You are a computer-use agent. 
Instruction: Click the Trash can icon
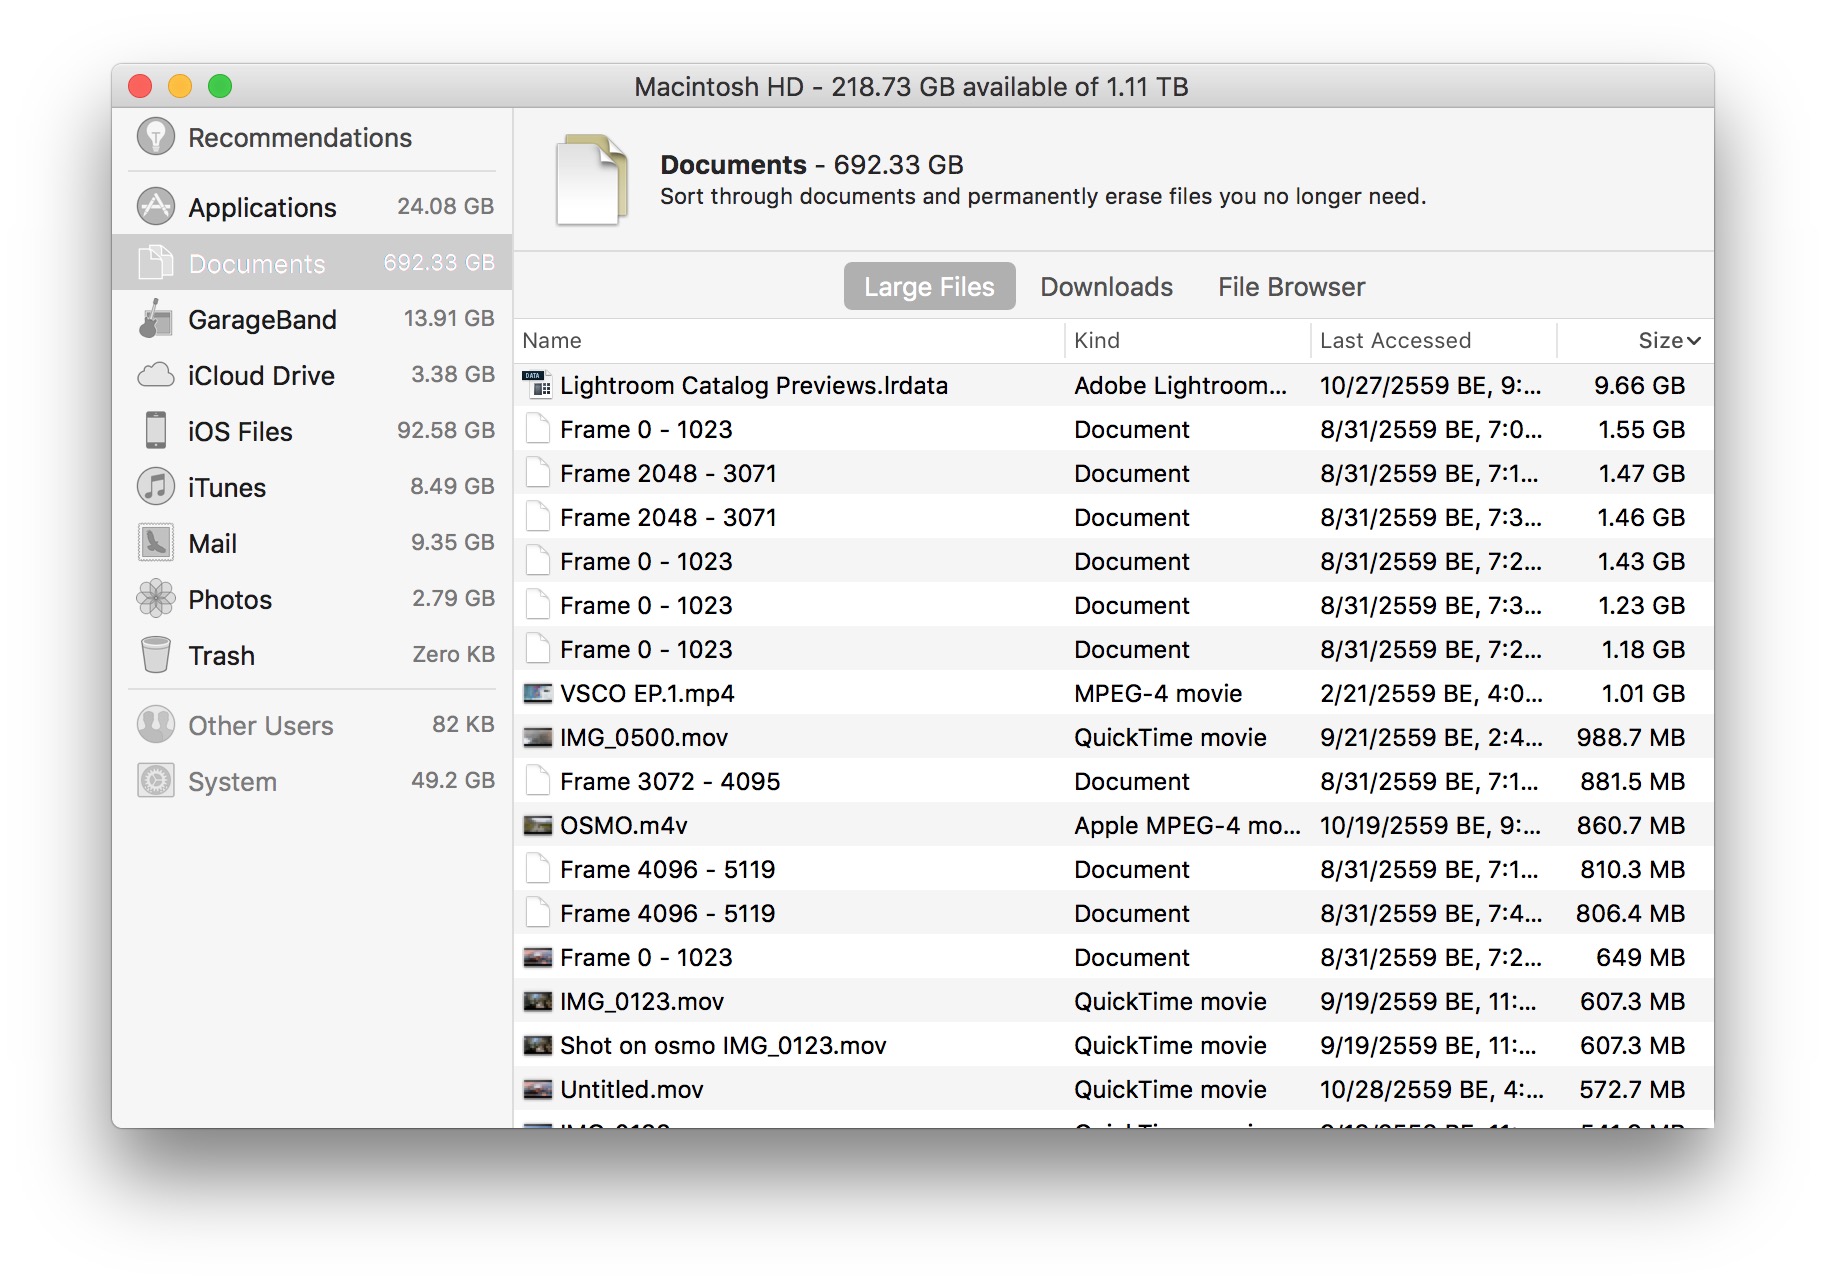coord(155,655)
